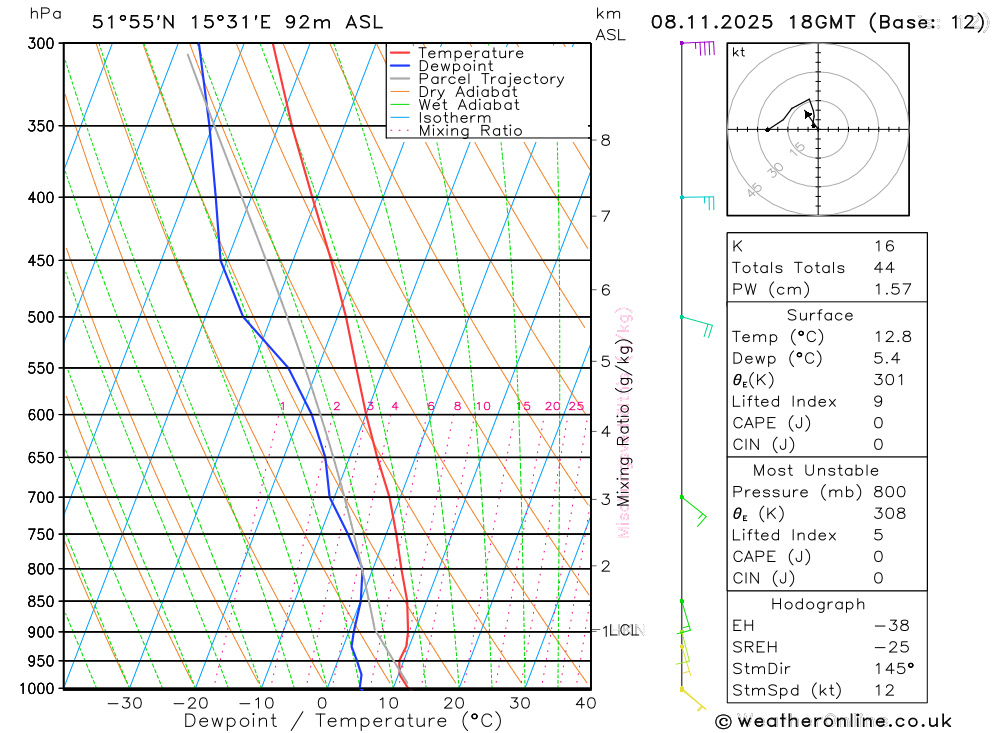Click the hodograph endpoint dot on left

coord(767,130)
